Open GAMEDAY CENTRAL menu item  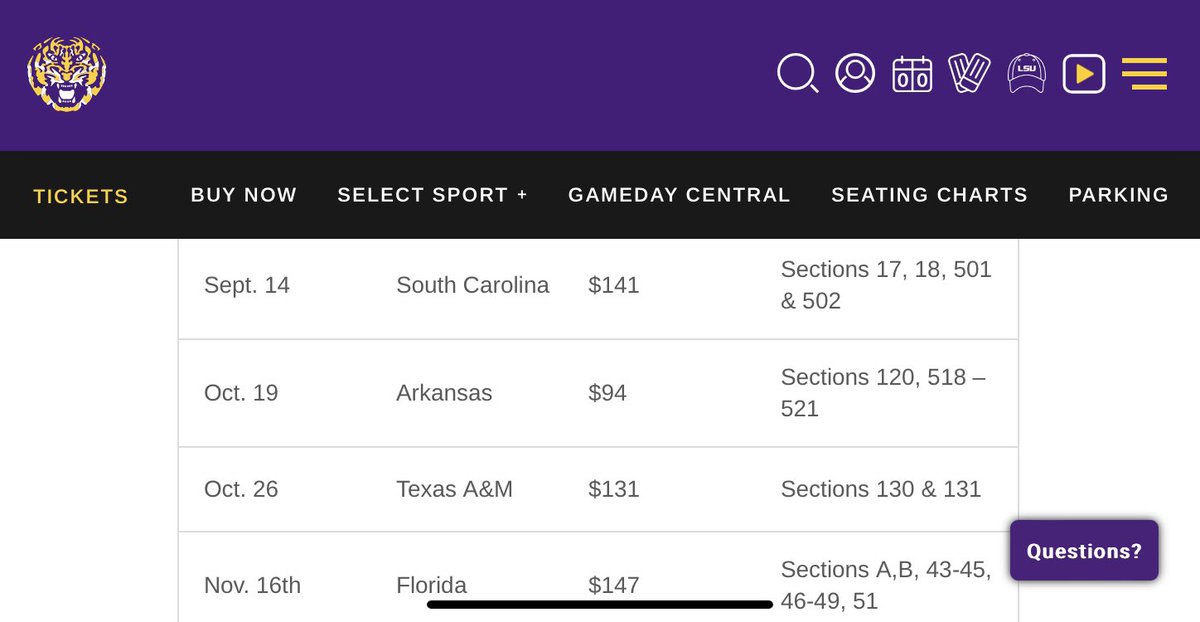tap(679, 195)
